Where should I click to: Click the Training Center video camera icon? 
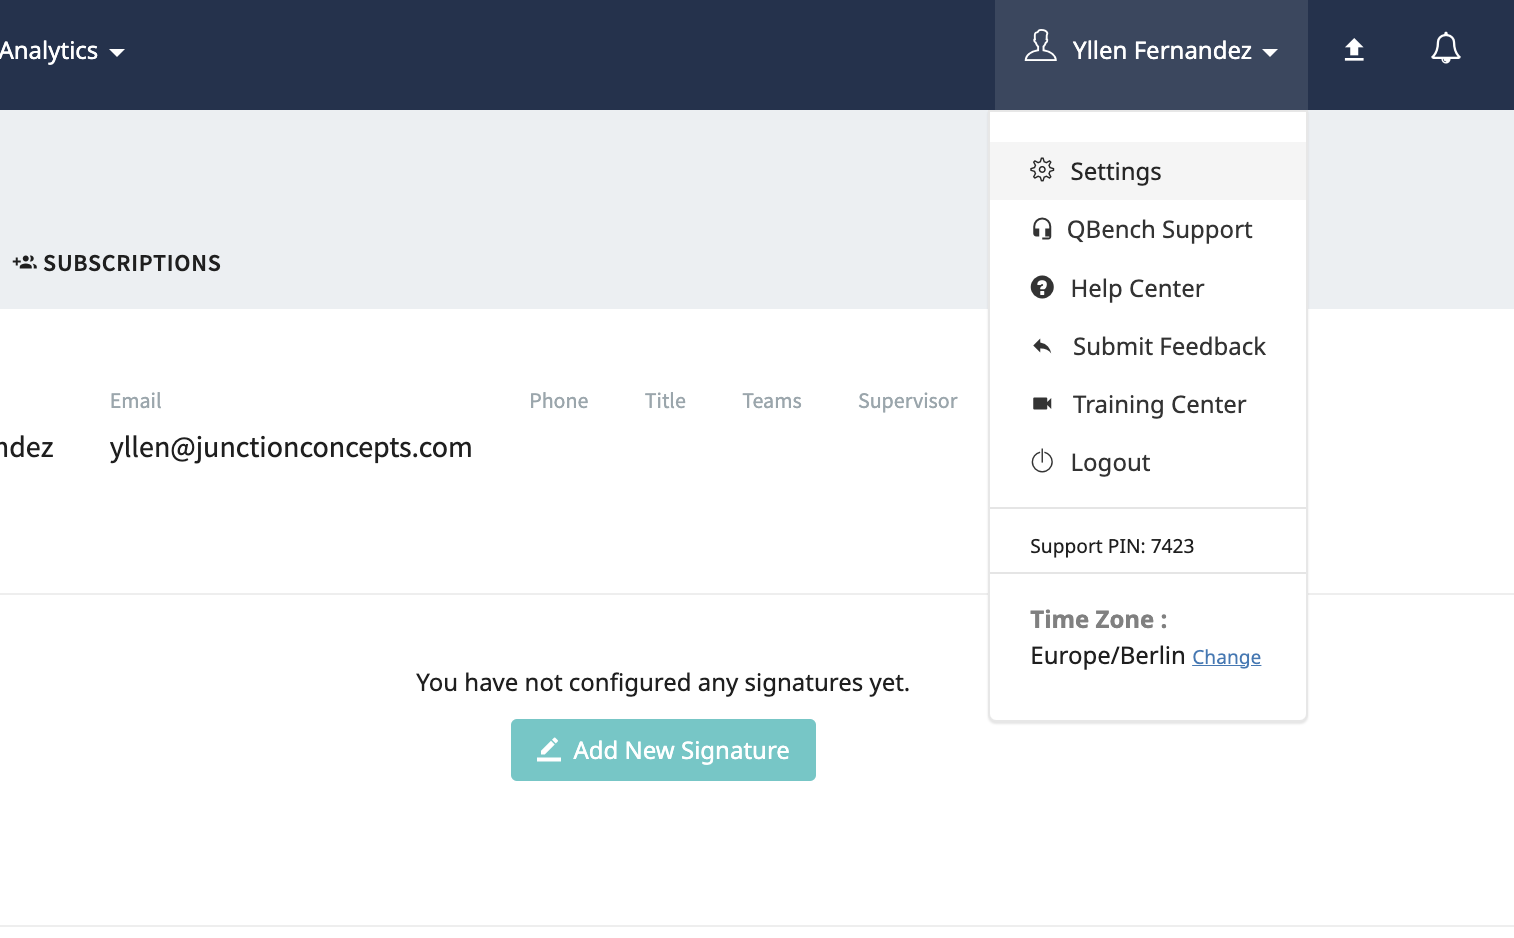click(x=1042, y=403)
